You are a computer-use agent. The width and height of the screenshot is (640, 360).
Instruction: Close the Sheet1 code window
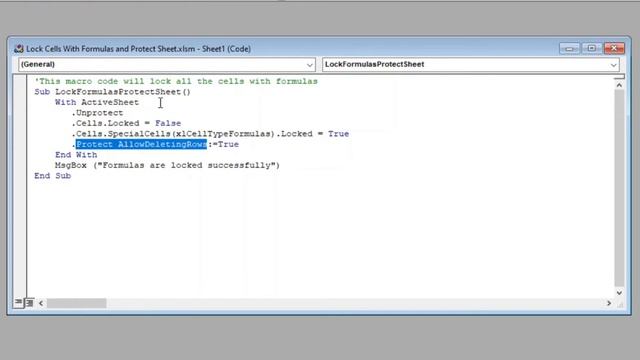(614, 49)
